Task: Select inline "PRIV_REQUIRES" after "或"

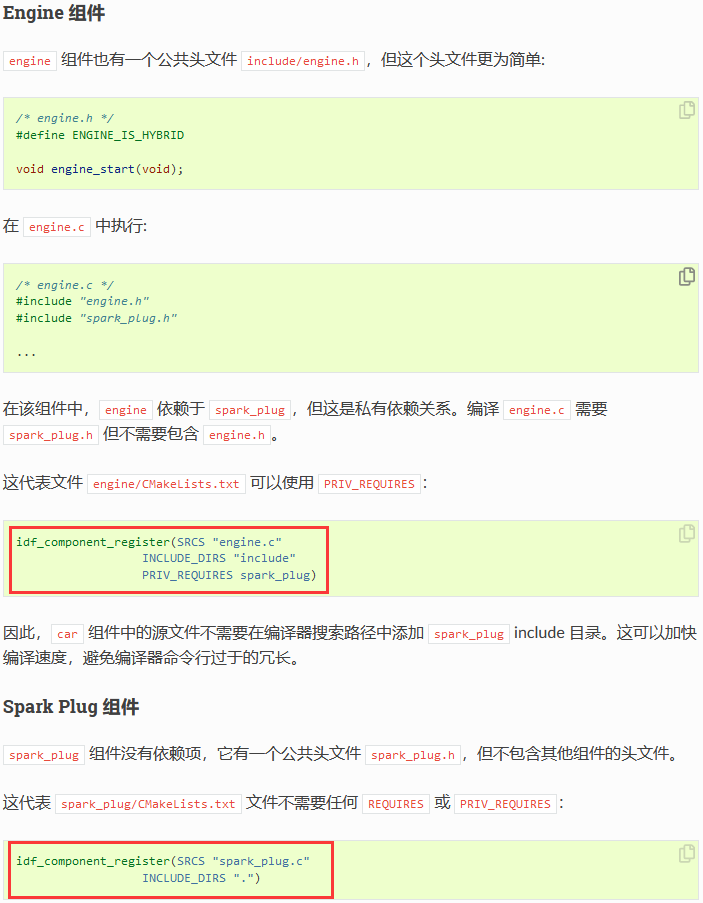Action: (506, 804)
